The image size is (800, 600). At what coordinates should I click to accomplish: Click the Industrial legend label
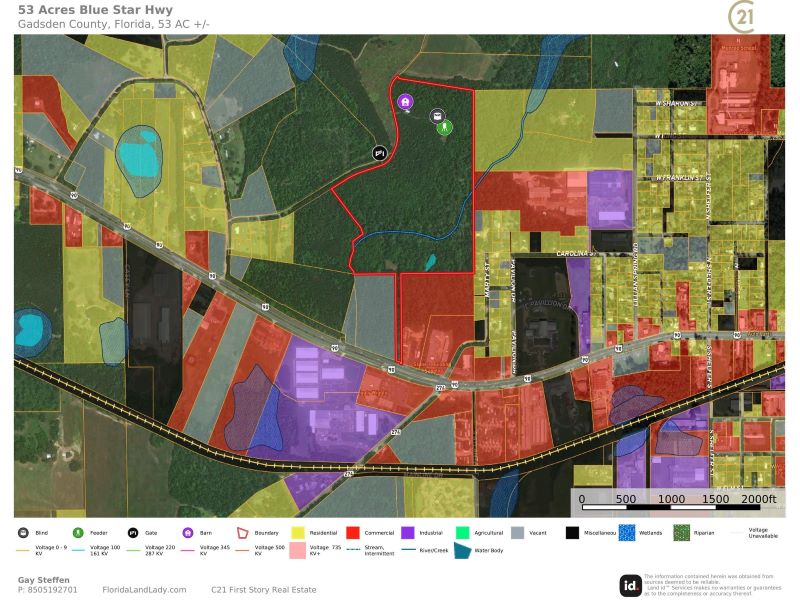point(431,533)
